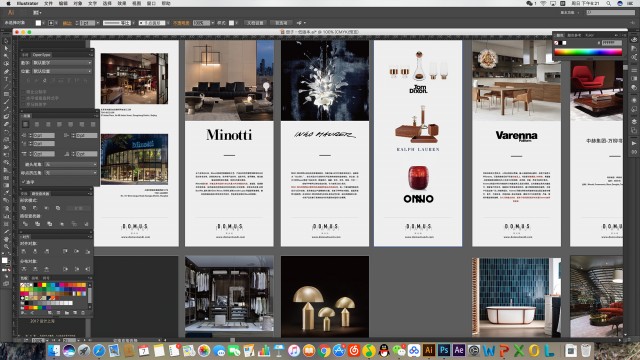Select the Eyedropper tool
The height and width of the screenshot is (360, 640).
[6, 193]
